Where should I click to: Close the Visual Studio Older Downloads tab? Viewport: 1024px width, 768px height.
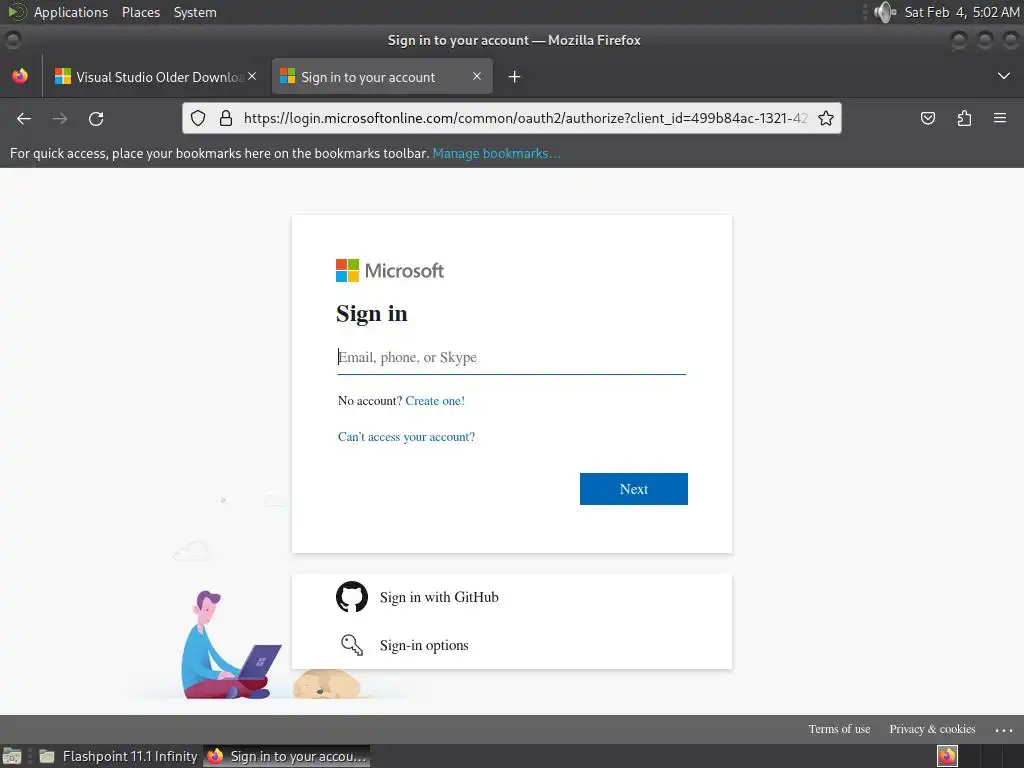point(252,76)
